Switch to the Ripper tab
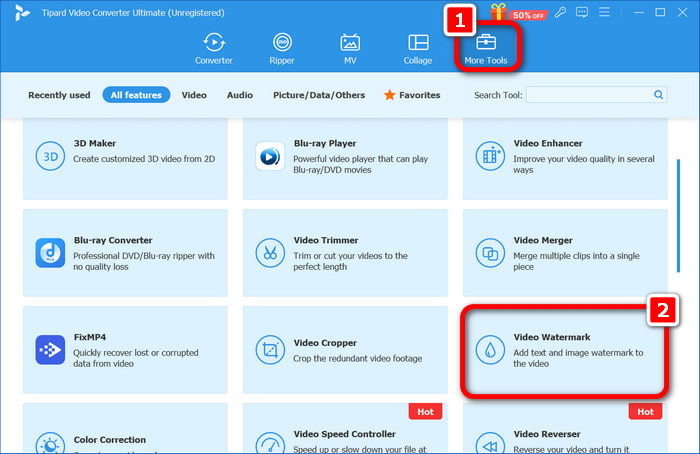Viewport: 700px width, 454px height. pos(282,48)
